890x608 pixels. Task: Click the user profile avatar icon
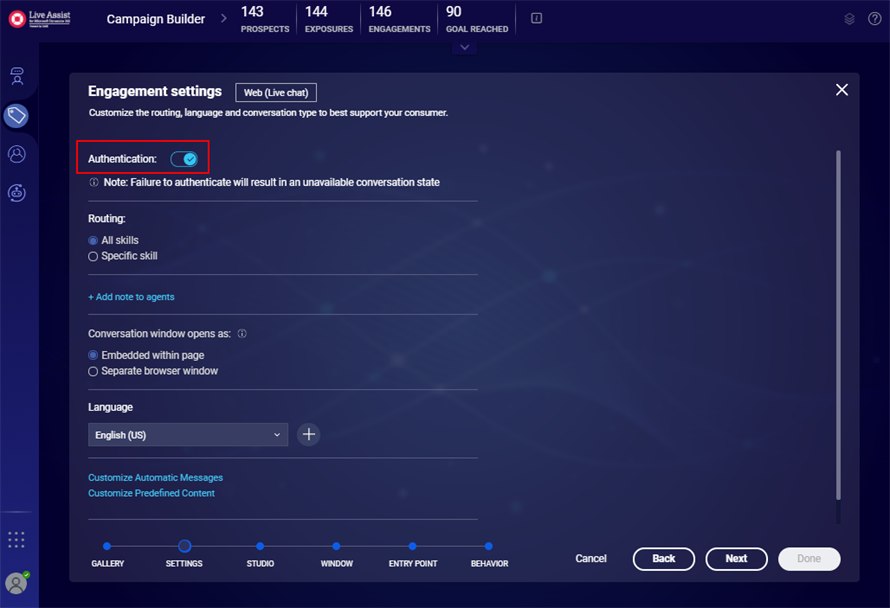click(x=16, y=583)
